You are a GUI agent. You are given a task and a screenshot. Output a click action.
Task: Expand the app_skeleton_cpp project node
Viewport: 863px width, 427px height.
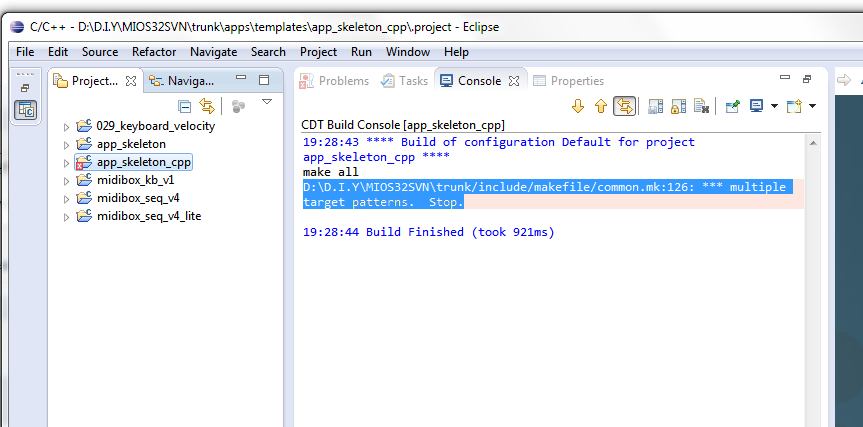coord(67,163)
